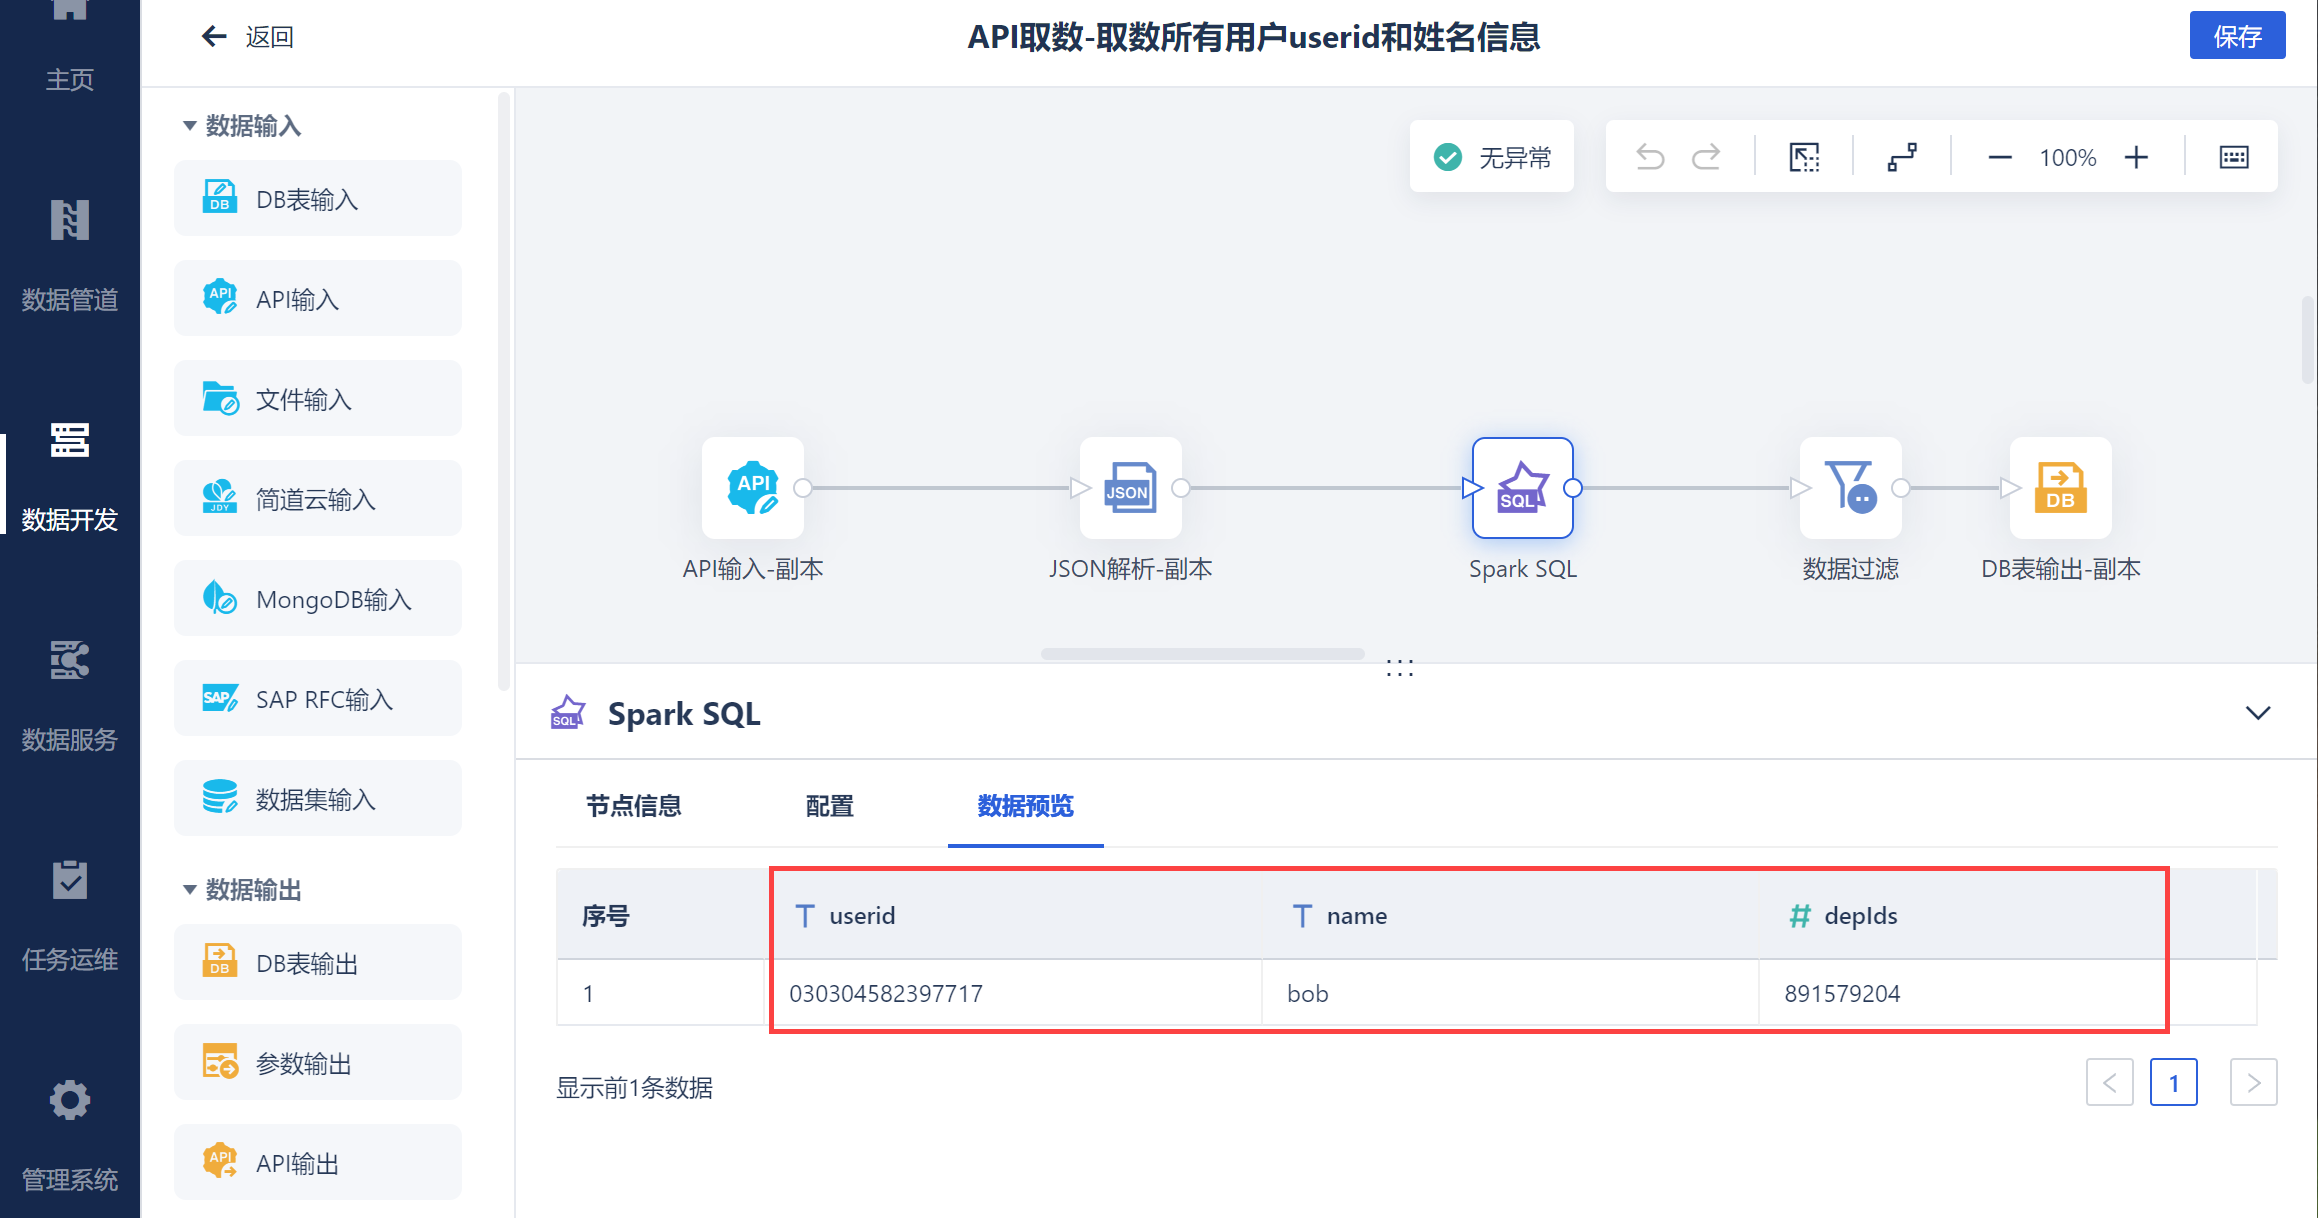Click the canvas horizontal scrollbar
Image resolution: width=2318 pixels, height=1218 pixels.
(1202, 654)
